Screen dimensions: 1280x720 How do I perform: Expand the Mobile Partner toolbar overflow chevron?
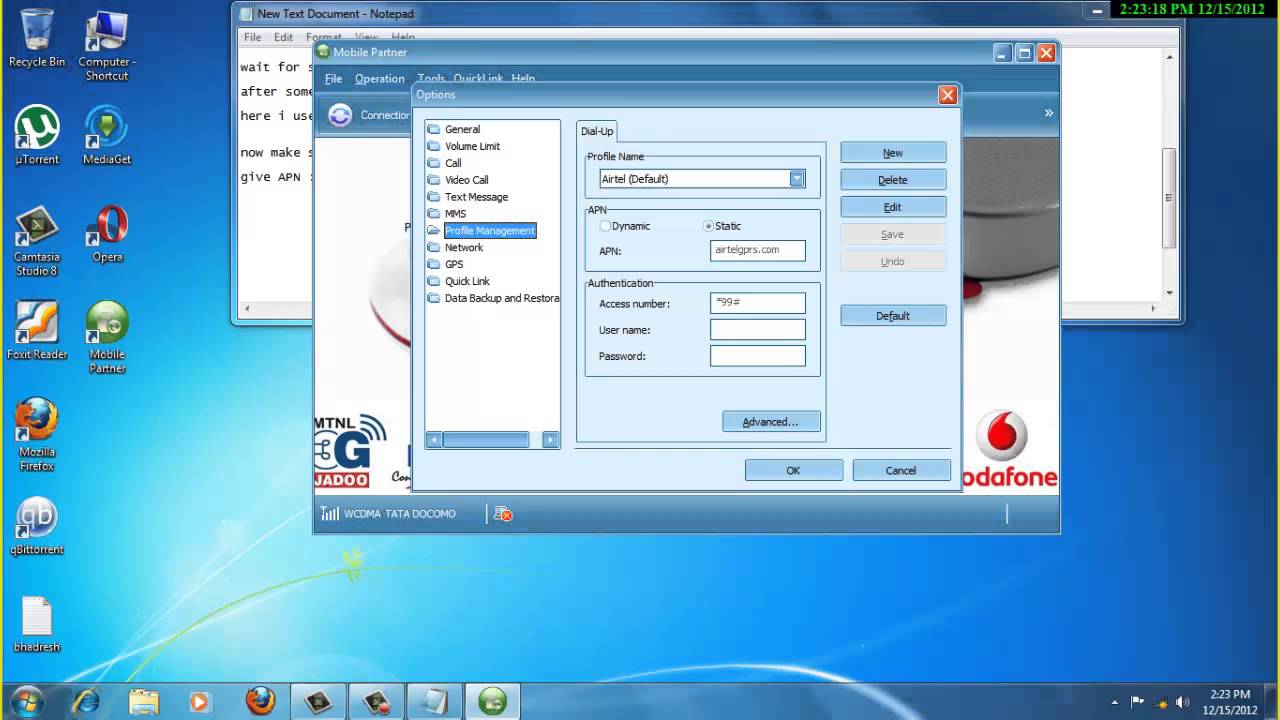(x=1048, y=113)
